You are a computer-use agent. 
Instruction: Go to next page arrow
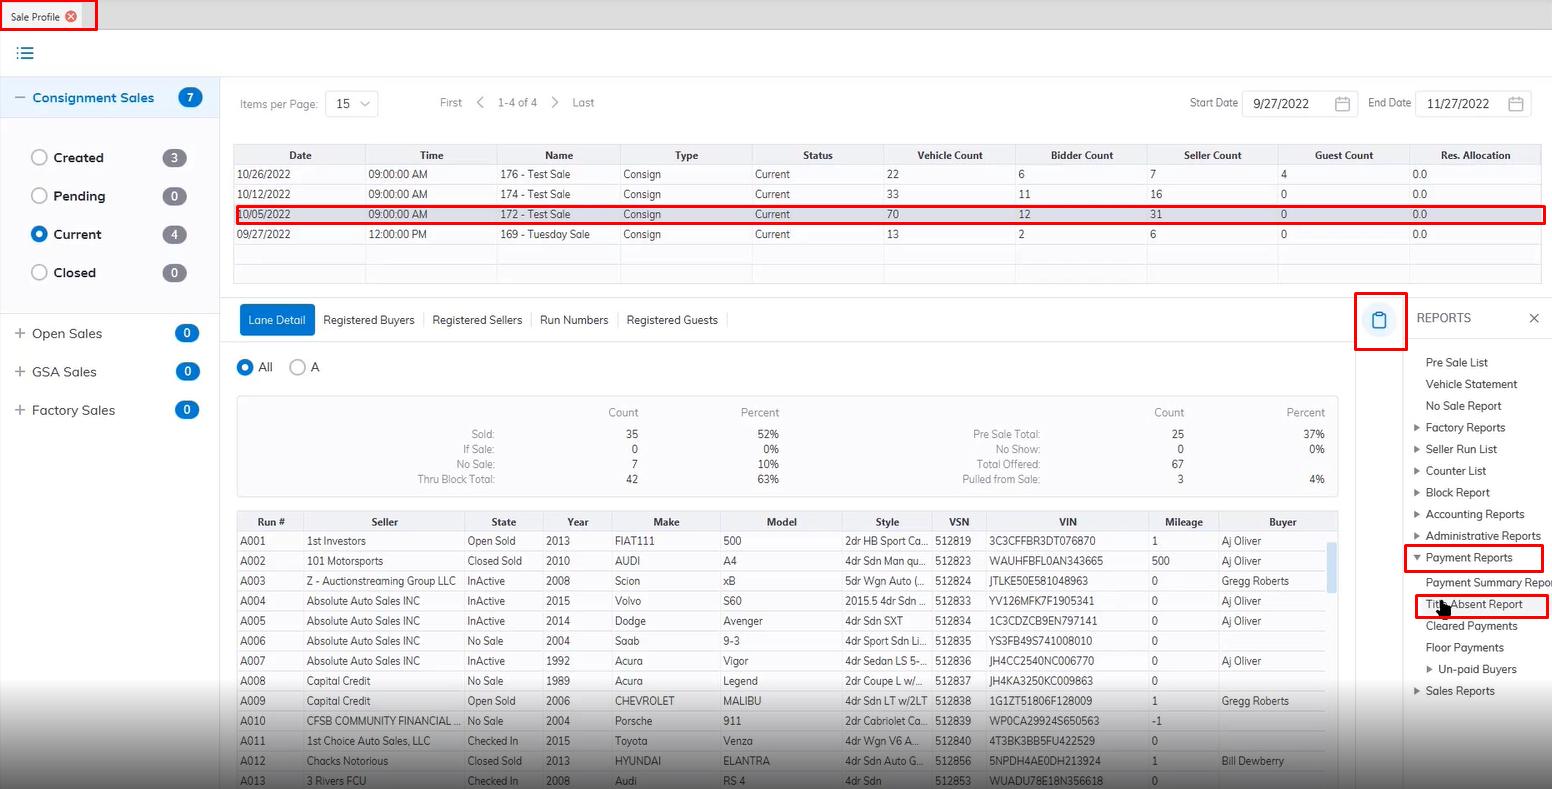tap(555, 103)
